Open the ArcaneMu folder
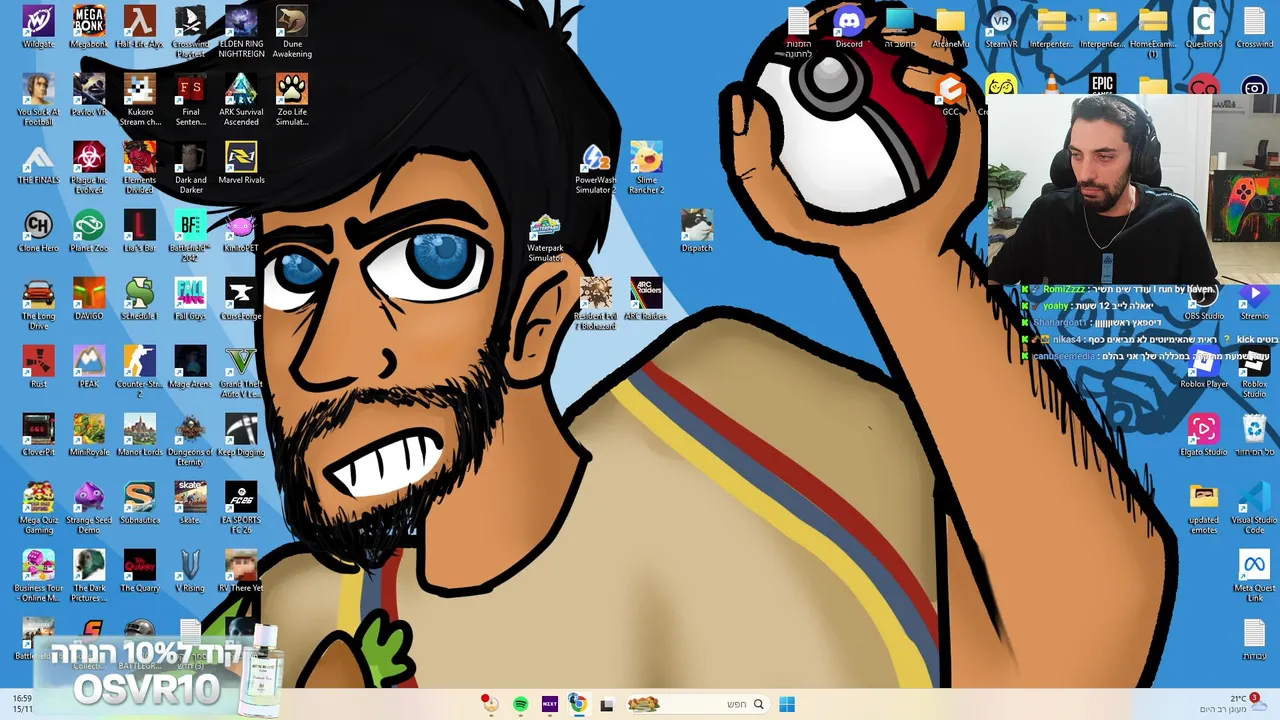This screenshot has height=720, width=1280. click(950, 27)
